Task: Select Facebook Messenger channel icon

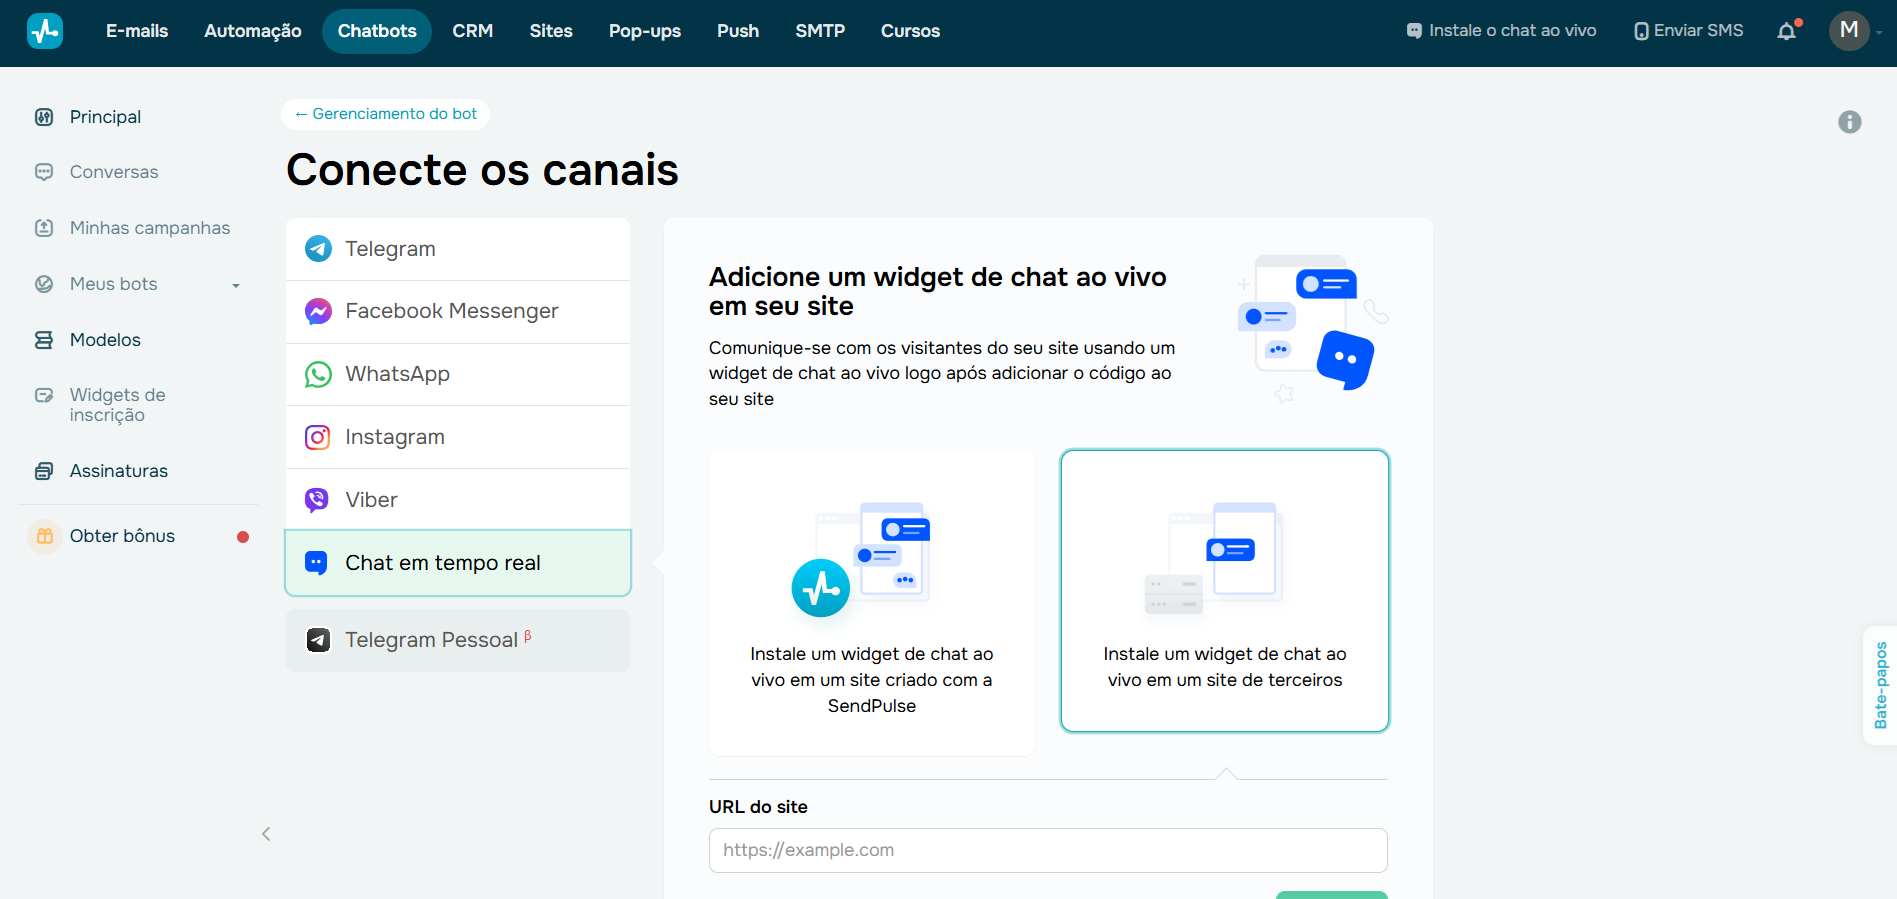Action: 318,312
